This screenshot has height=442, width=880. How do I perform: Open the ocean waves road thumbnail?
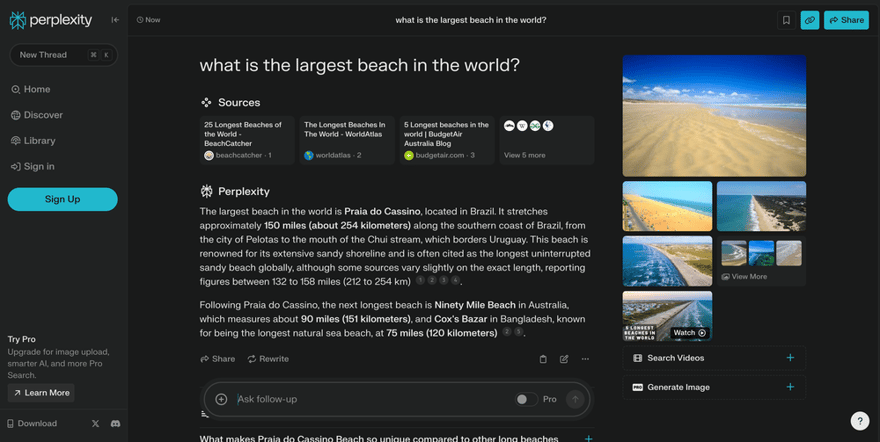(x=667, y=261)
